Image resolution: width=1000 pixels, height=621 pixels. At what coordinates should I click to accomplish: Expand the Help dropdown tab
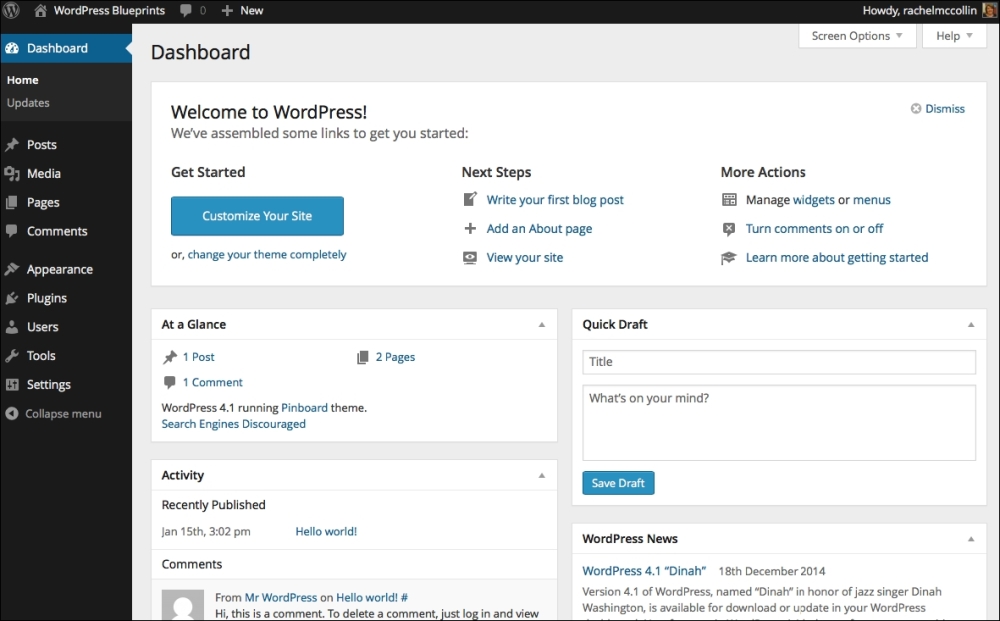[954, 36]
